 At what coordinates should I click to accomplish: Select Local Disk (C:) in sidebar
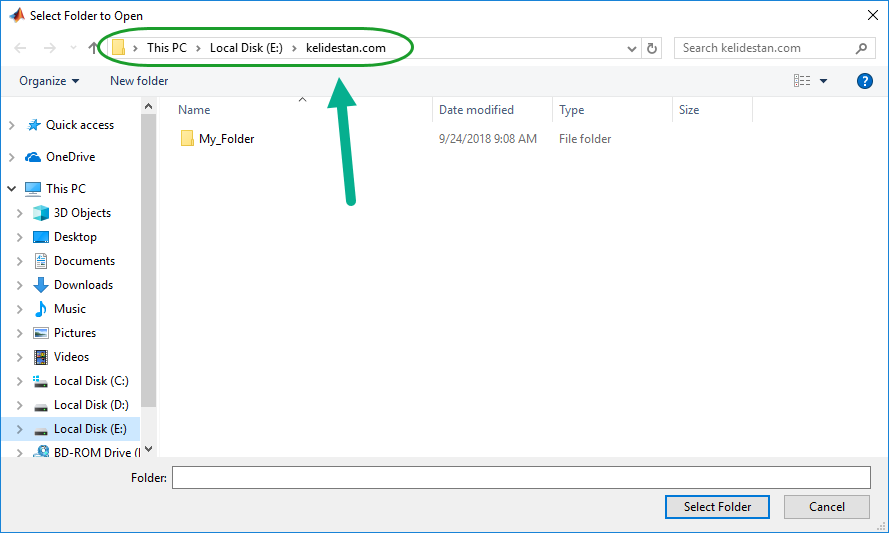(91, 381)
